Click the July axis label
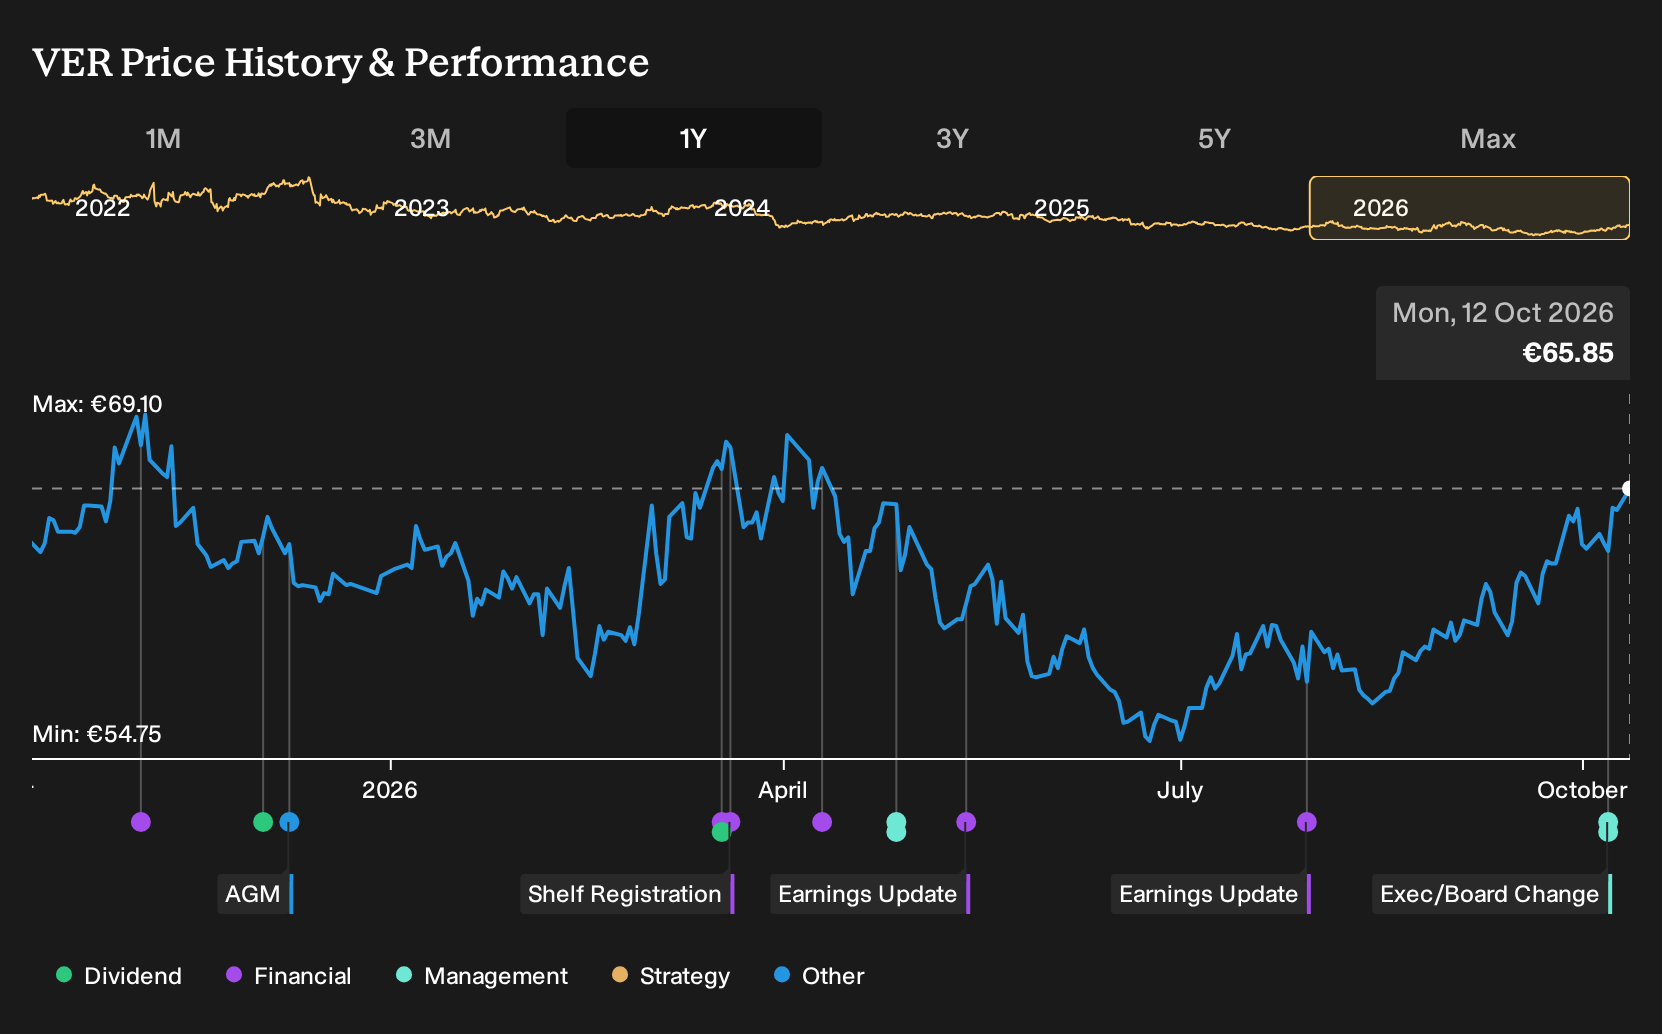This screenshot has height=1034, width=1662. (1180, 790)
